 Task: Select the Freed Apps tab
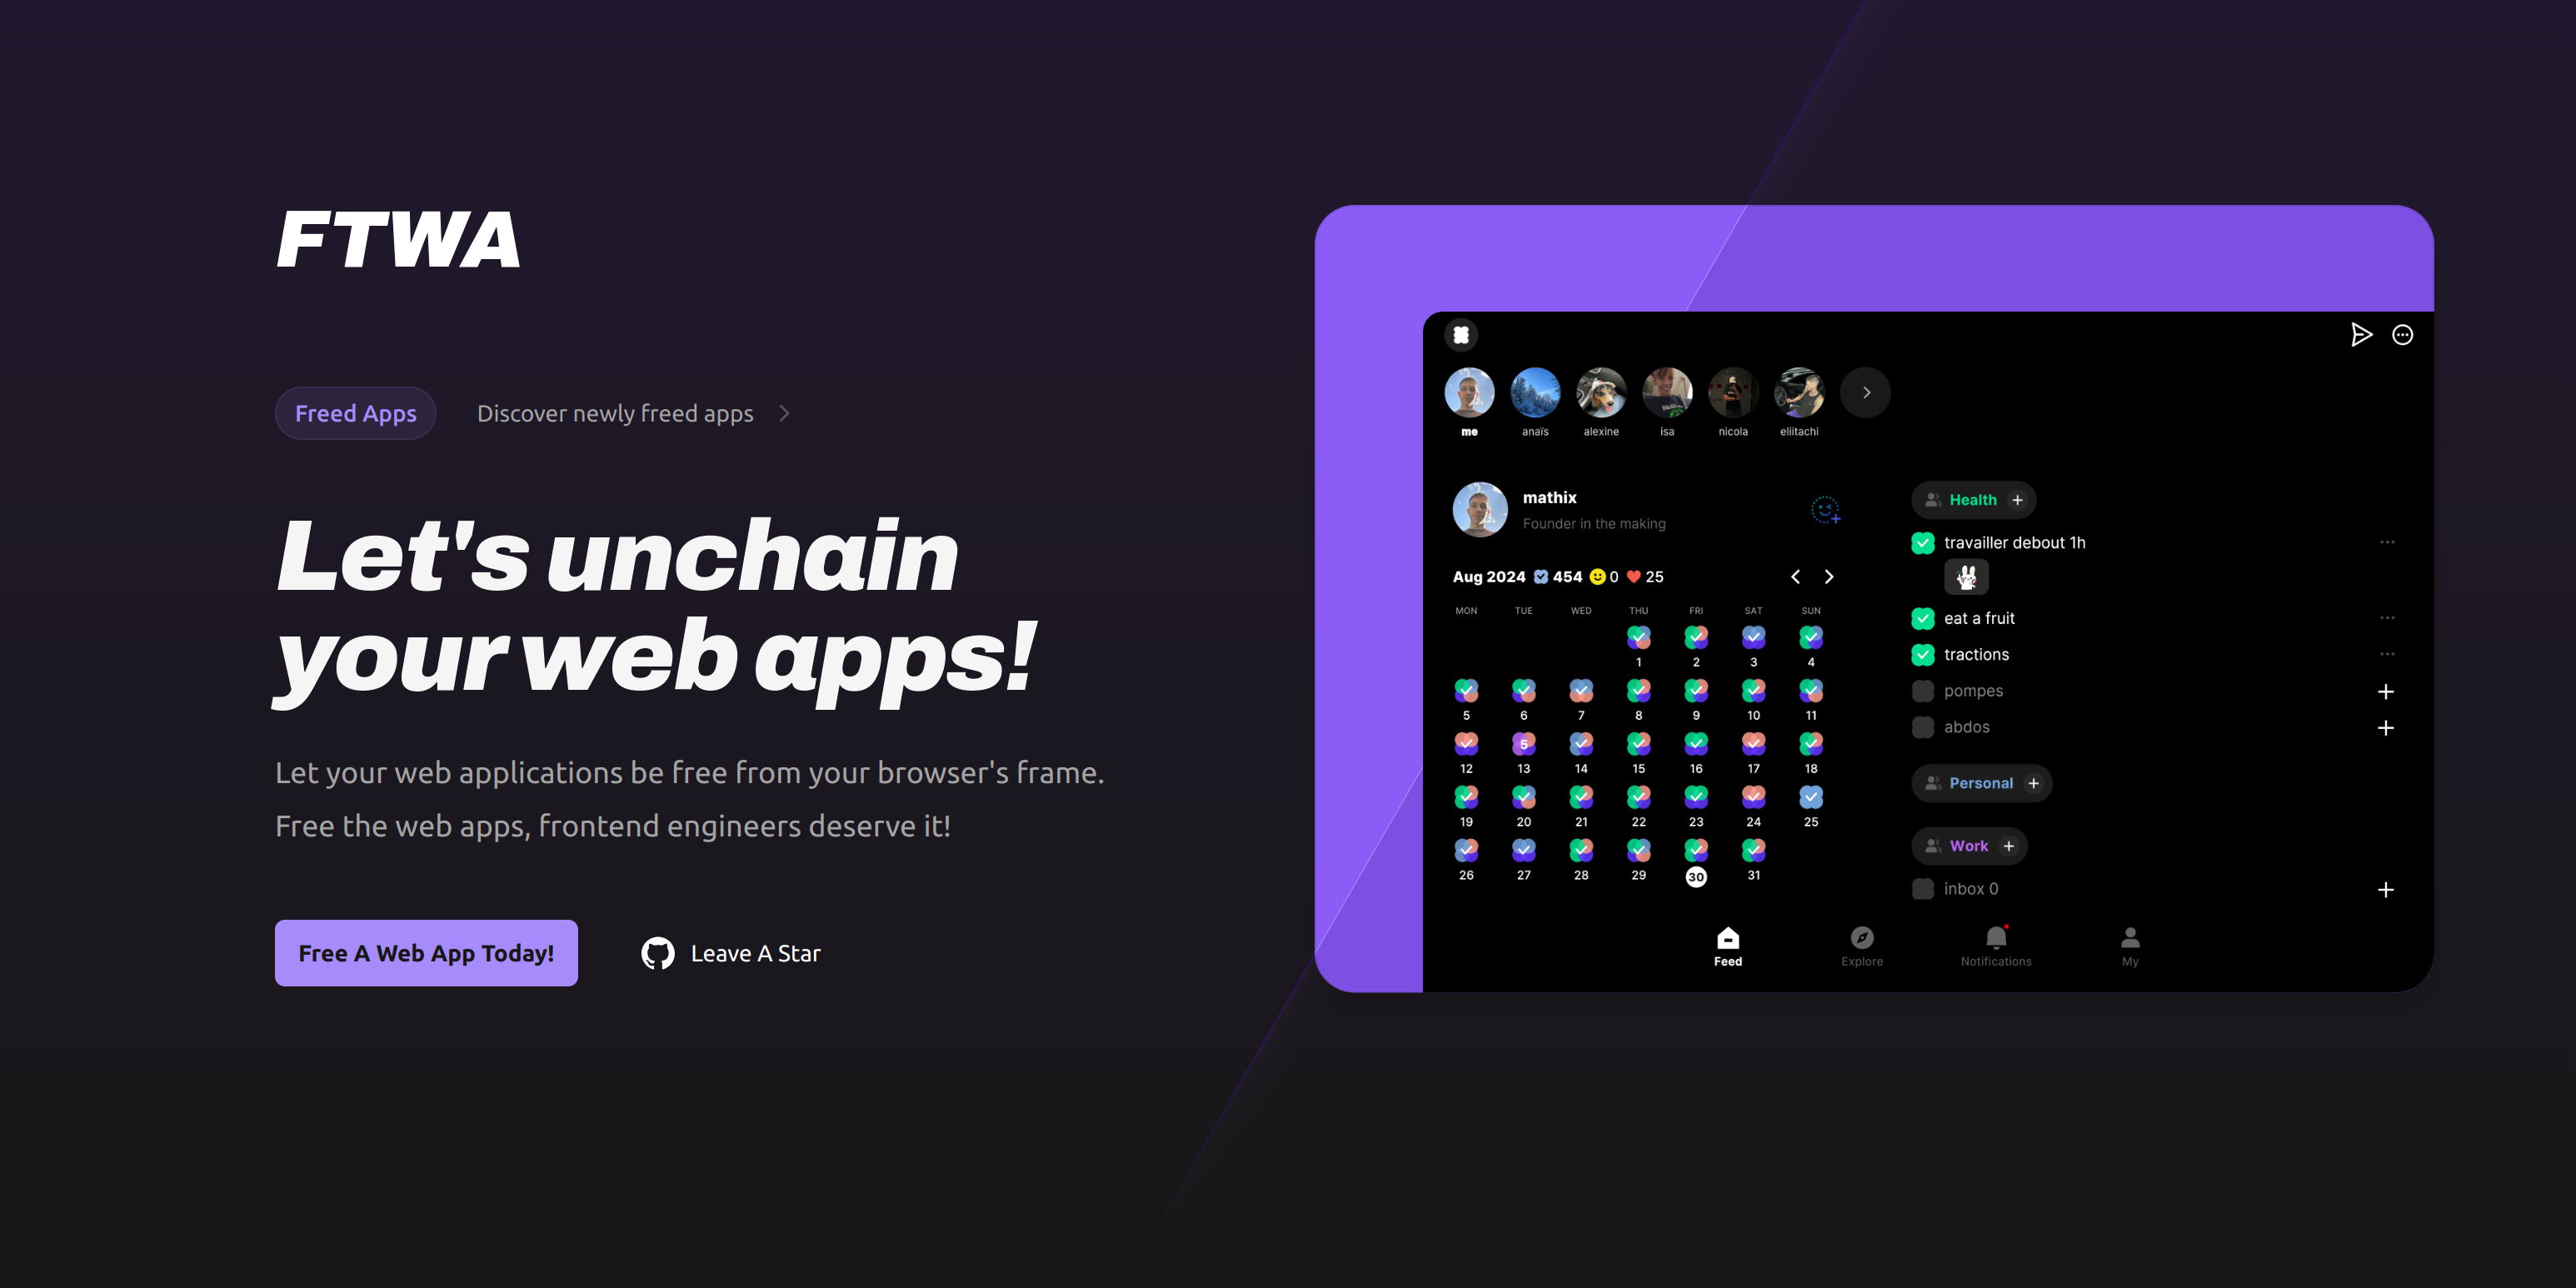357,412
